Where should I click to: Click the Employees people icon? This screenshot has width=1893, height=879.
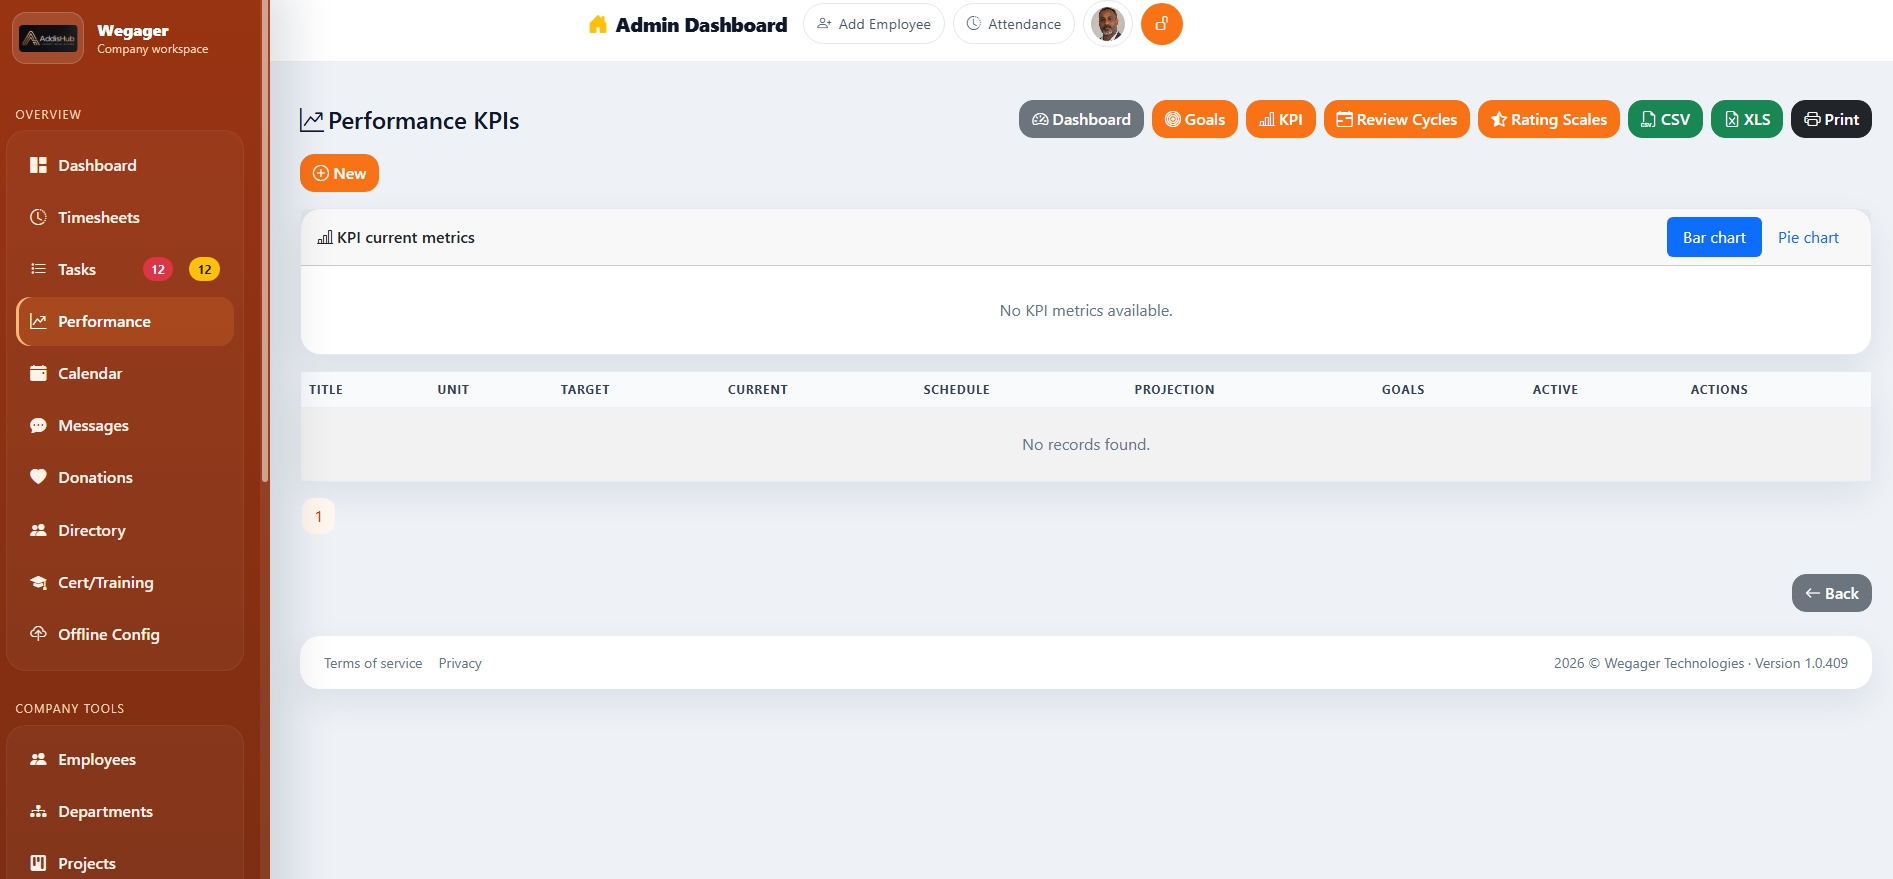click(38, 759)
